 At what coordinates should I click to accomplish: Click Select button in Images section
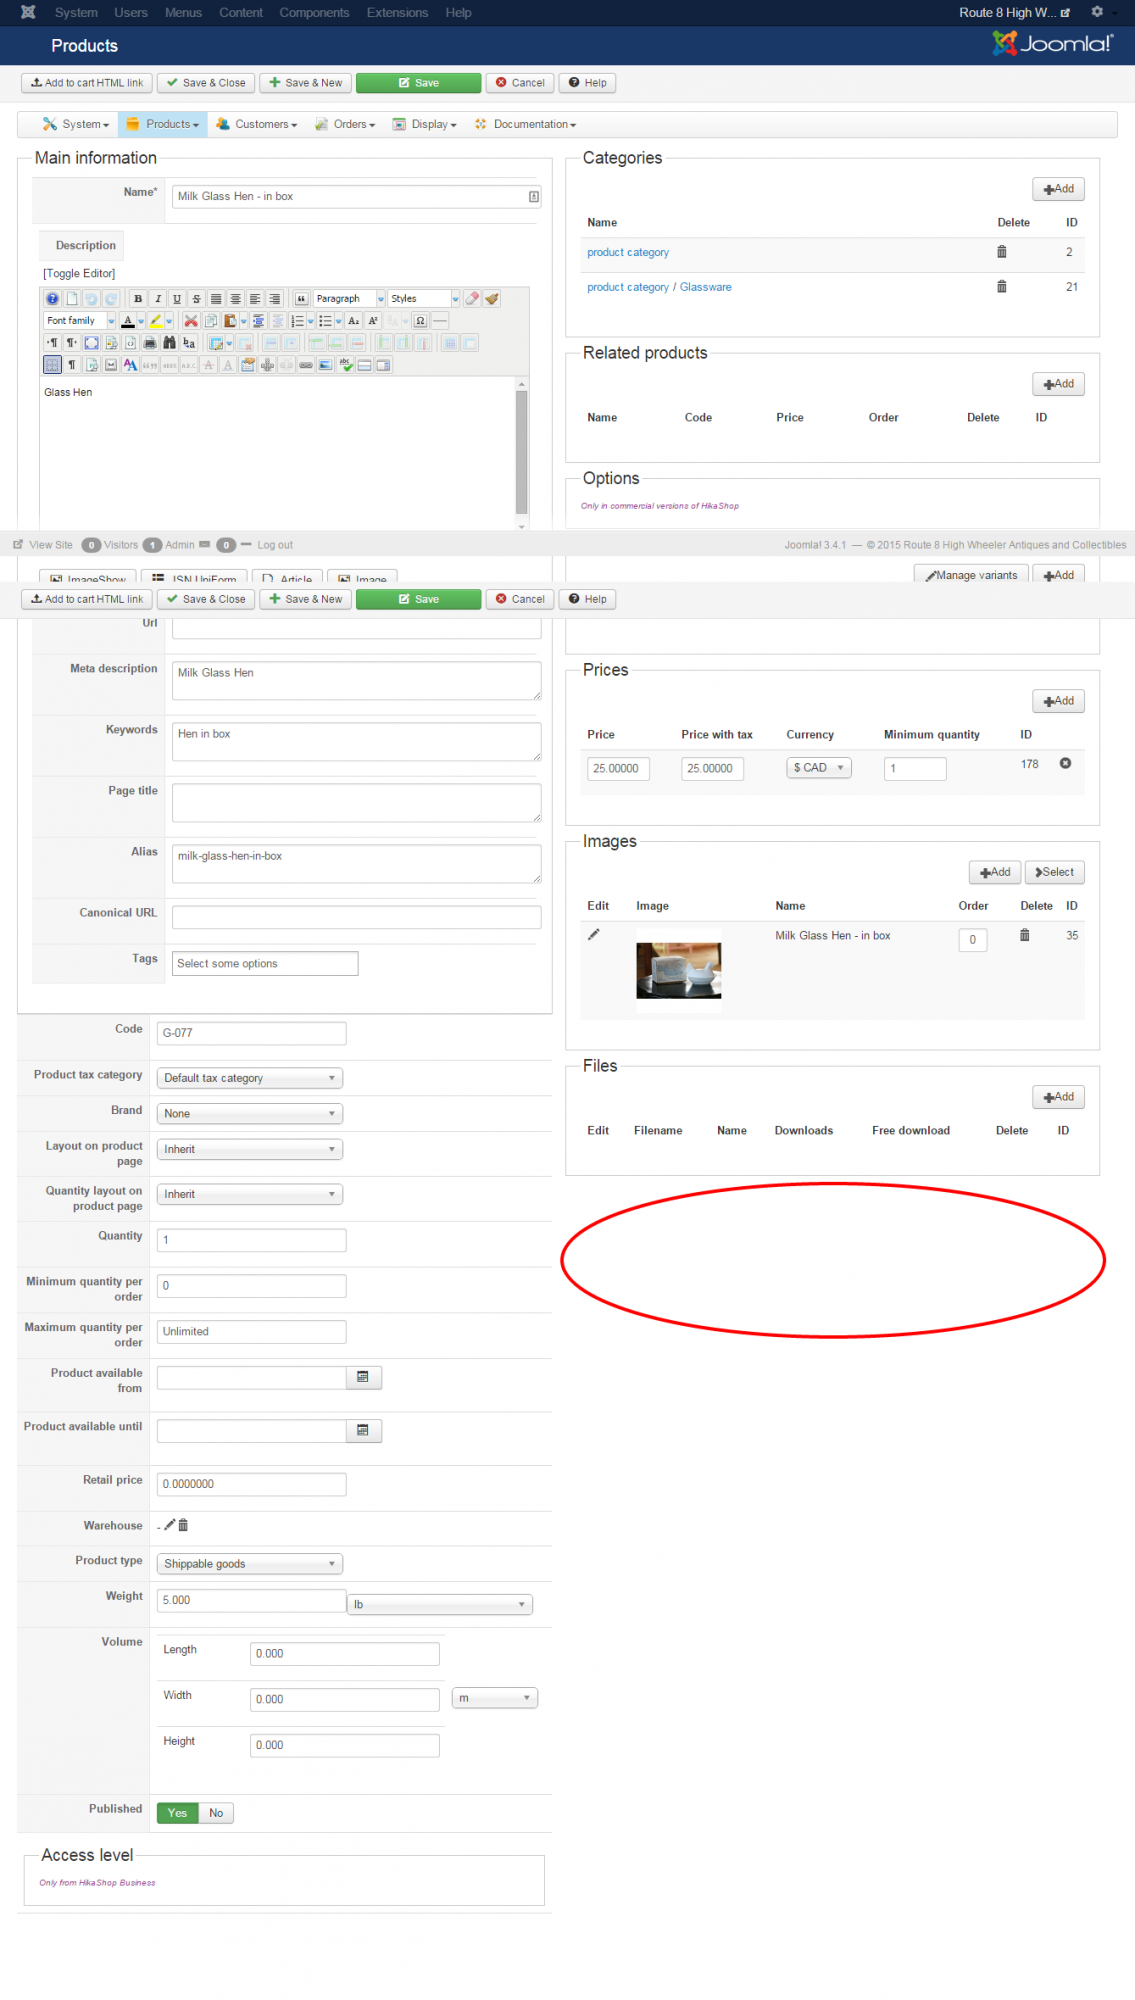coord(1055,872)
